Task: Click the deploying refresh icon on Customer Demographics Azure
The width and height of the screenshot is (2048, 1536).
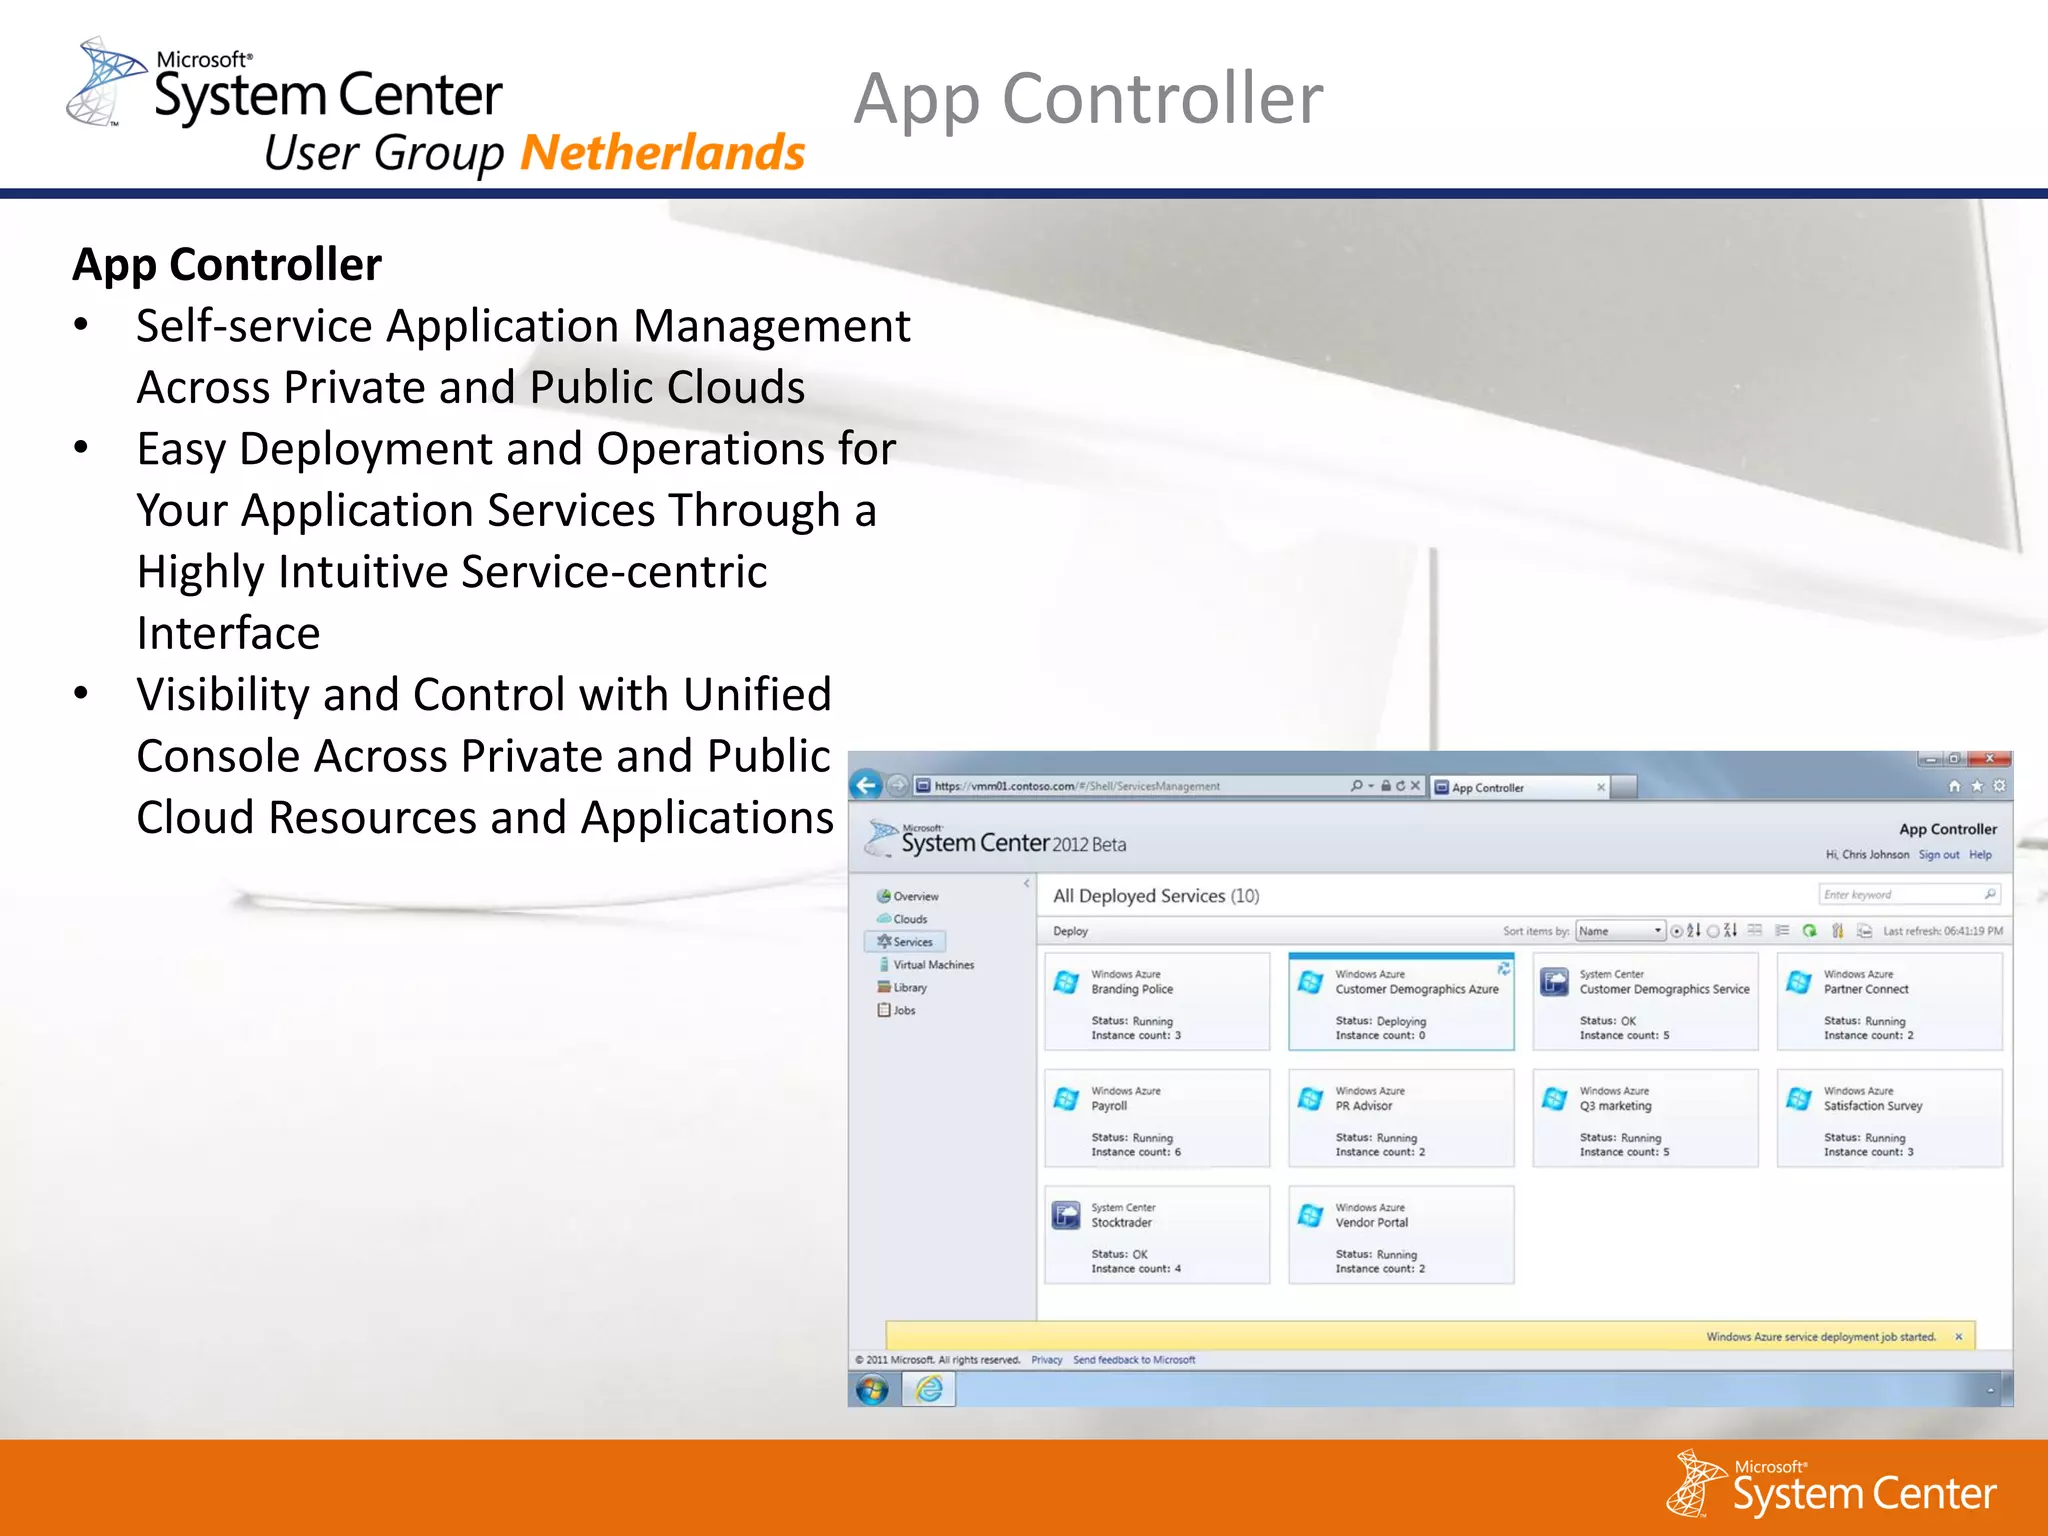Action: (x=1503, y=968)
